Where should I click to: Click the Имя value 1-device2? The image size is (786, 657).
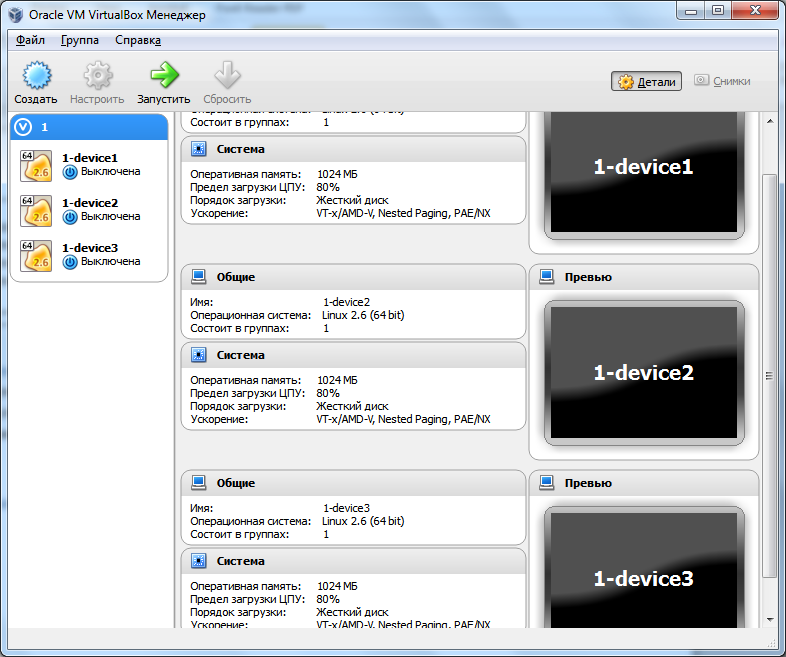coord(346,302)
